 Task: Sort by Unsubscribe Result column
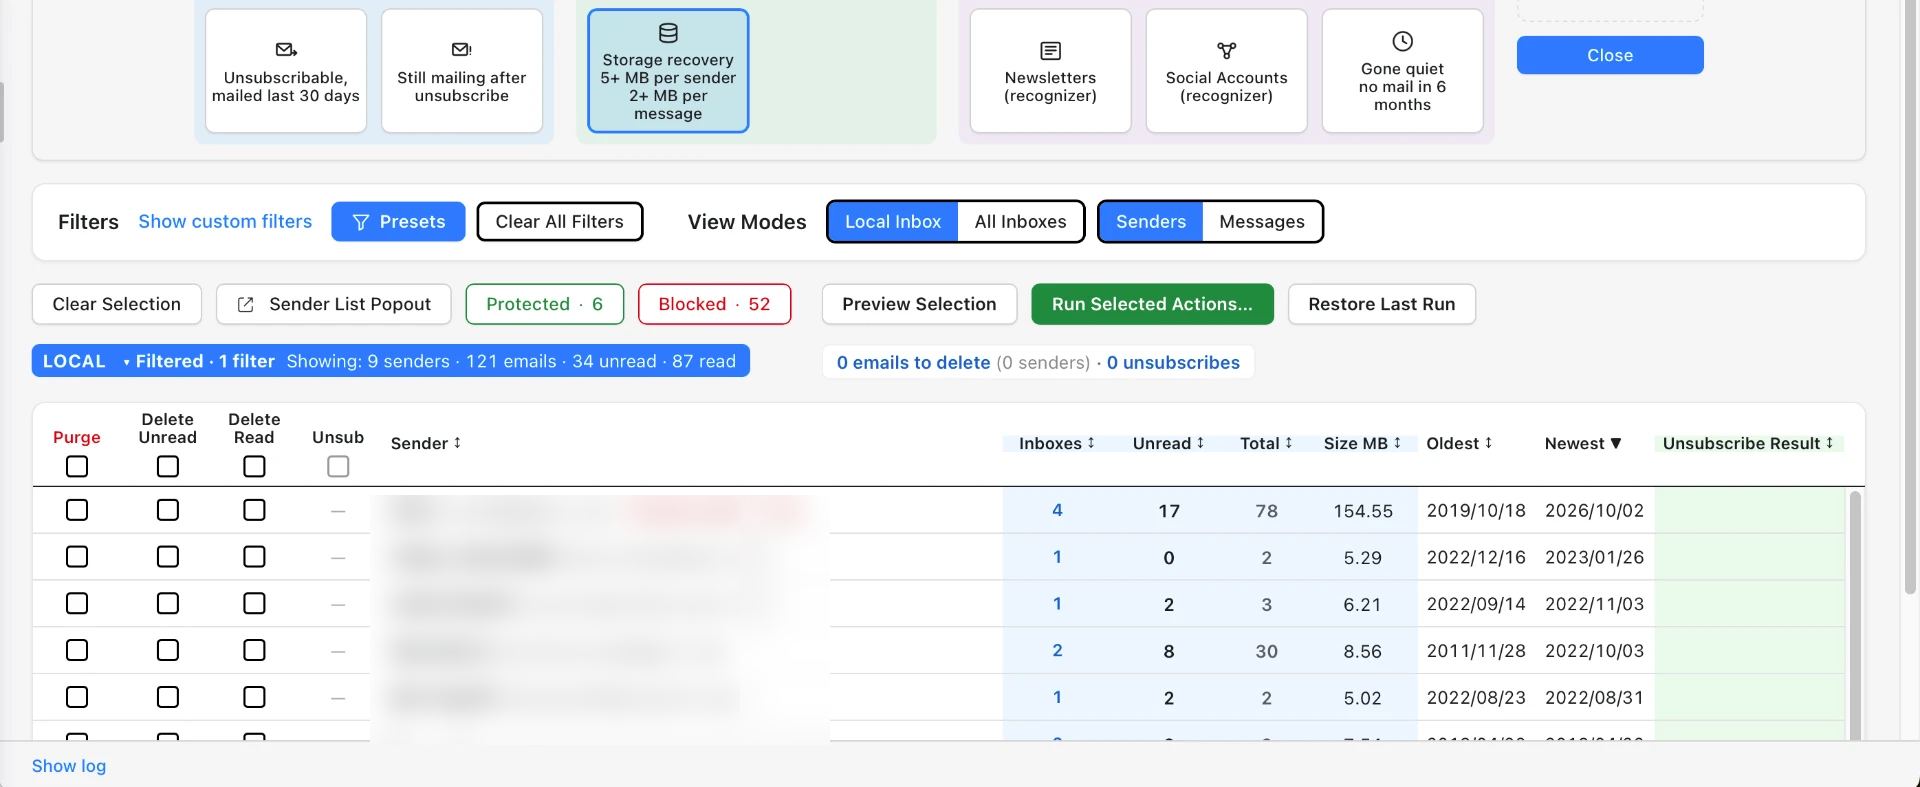[1748, 443]
